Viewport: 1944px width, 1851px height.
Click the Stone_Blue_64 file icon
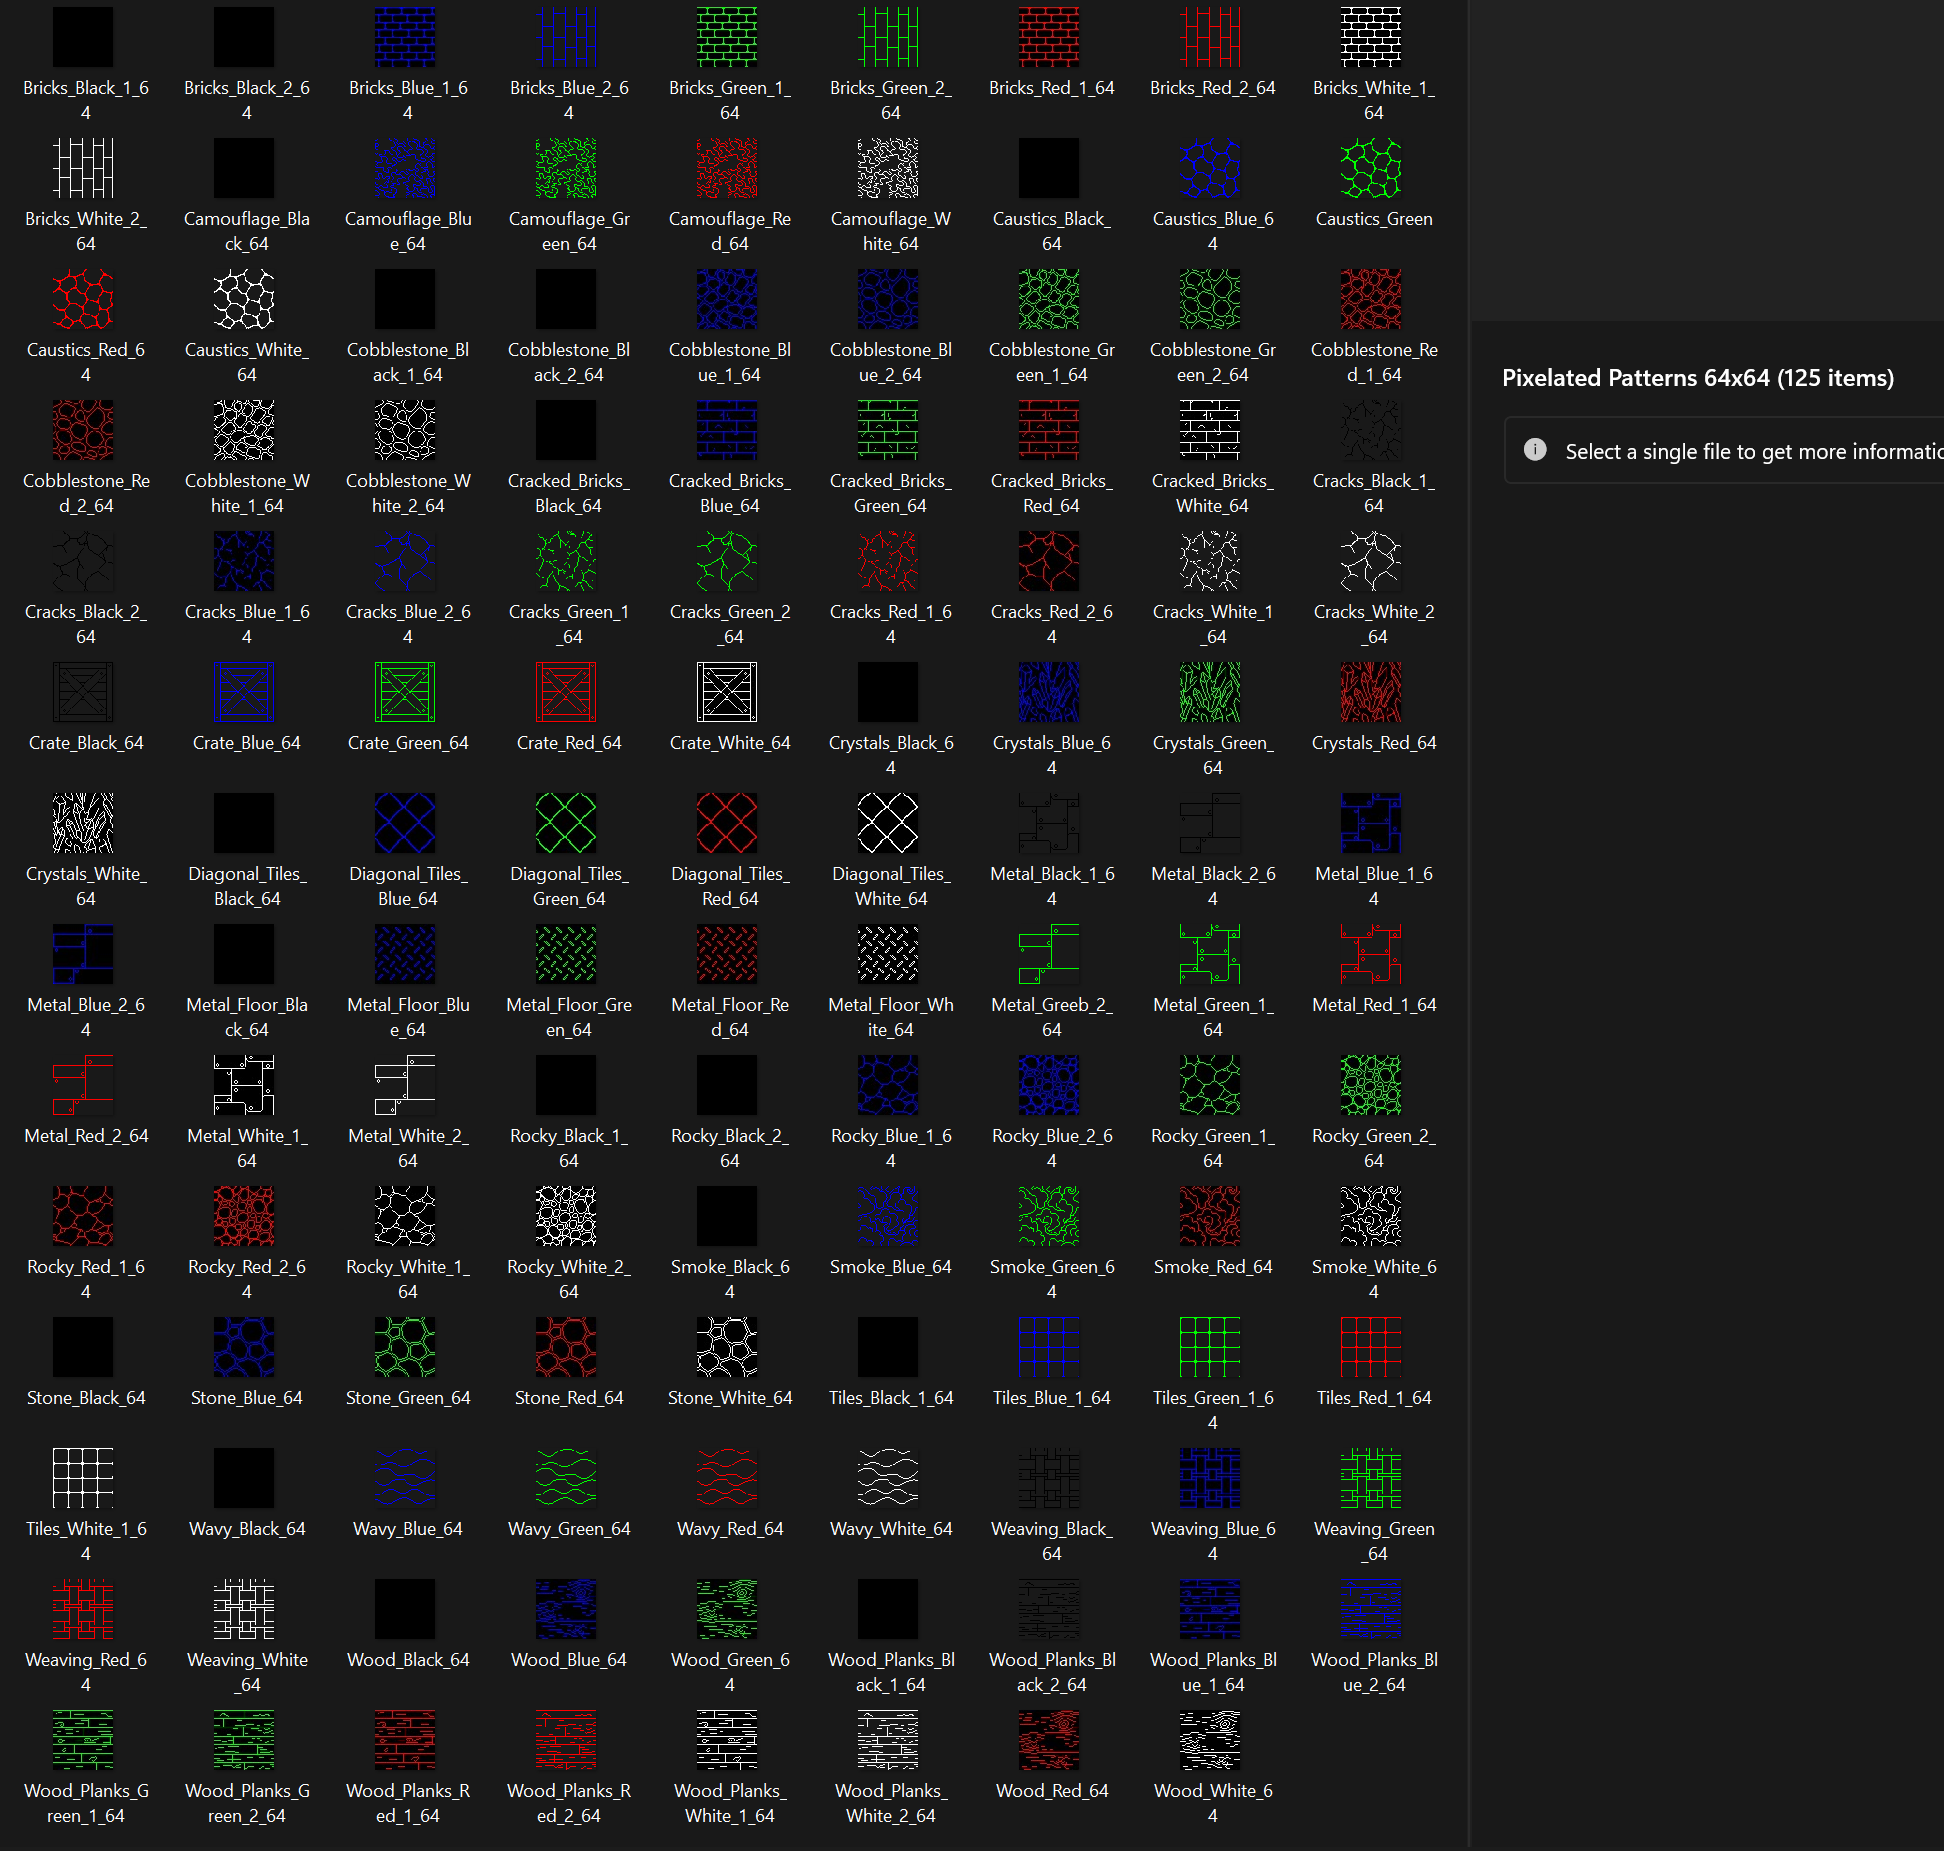point(244,1347)
